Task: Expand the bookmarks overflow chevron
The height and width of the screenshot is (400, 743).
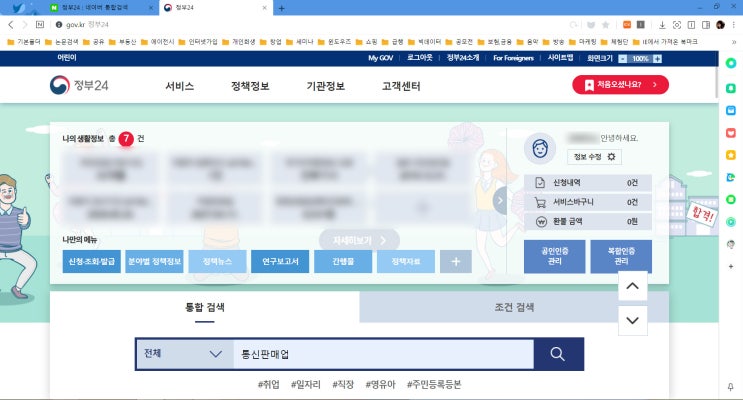Action: [x=734, y=42]
